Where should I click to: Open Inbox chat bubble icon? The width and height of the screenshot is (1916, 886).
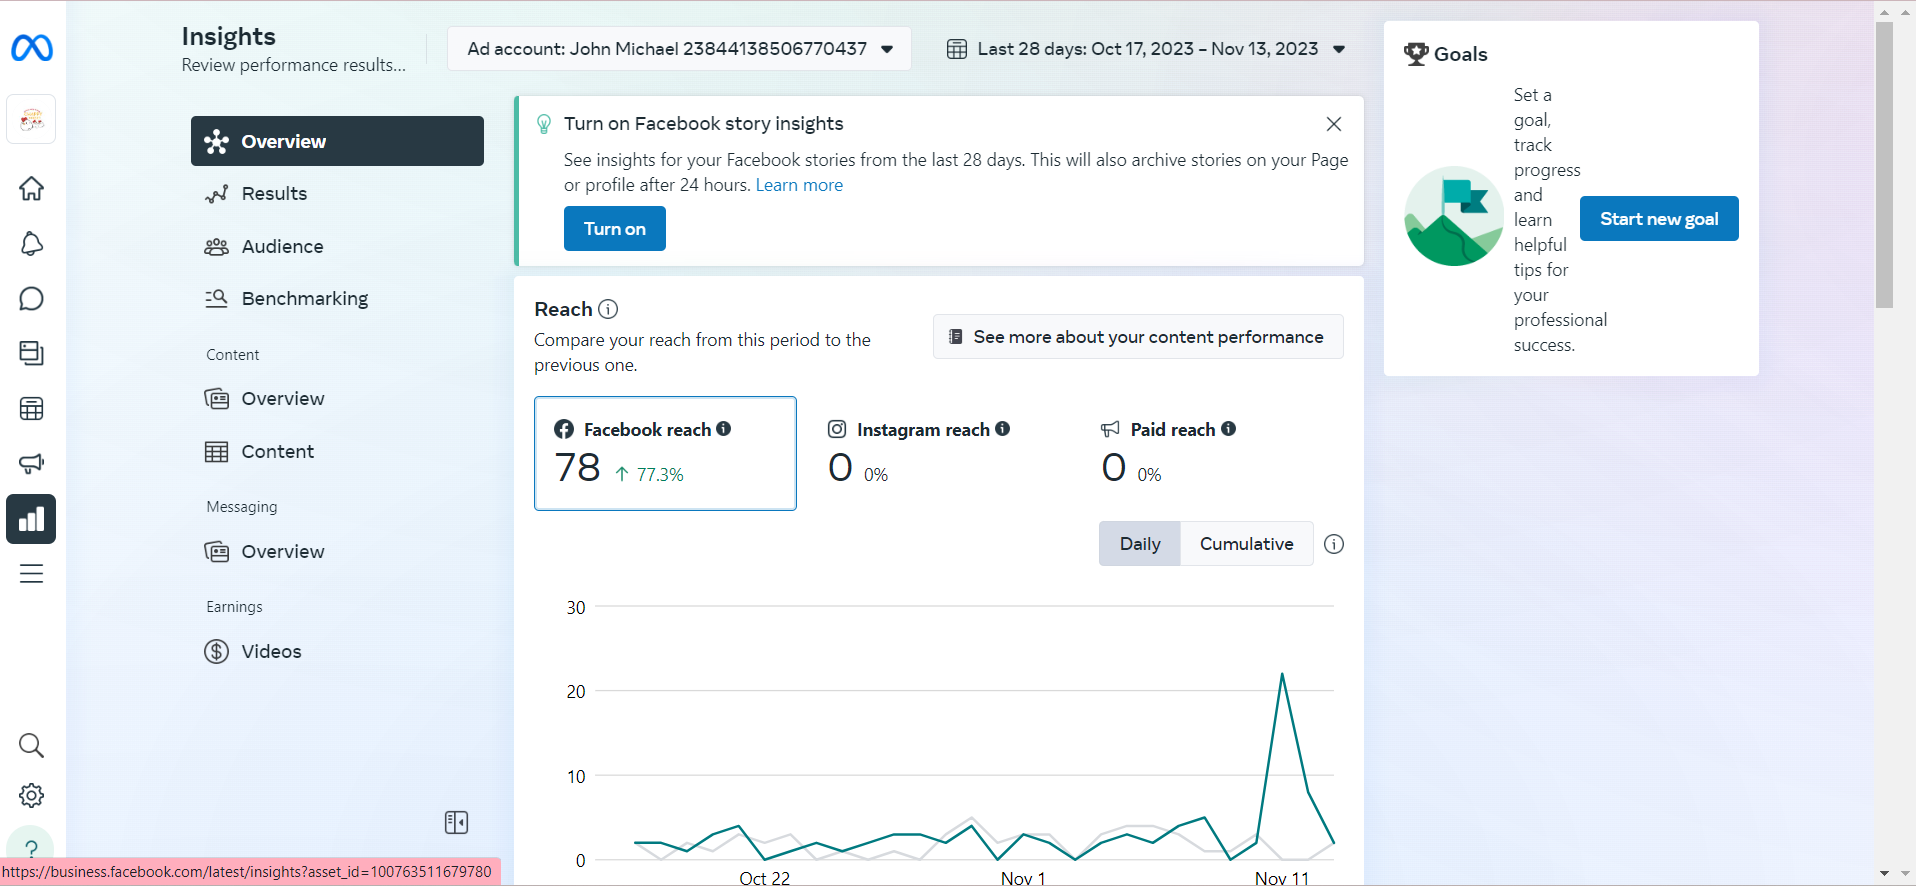[x=32, y=299]
